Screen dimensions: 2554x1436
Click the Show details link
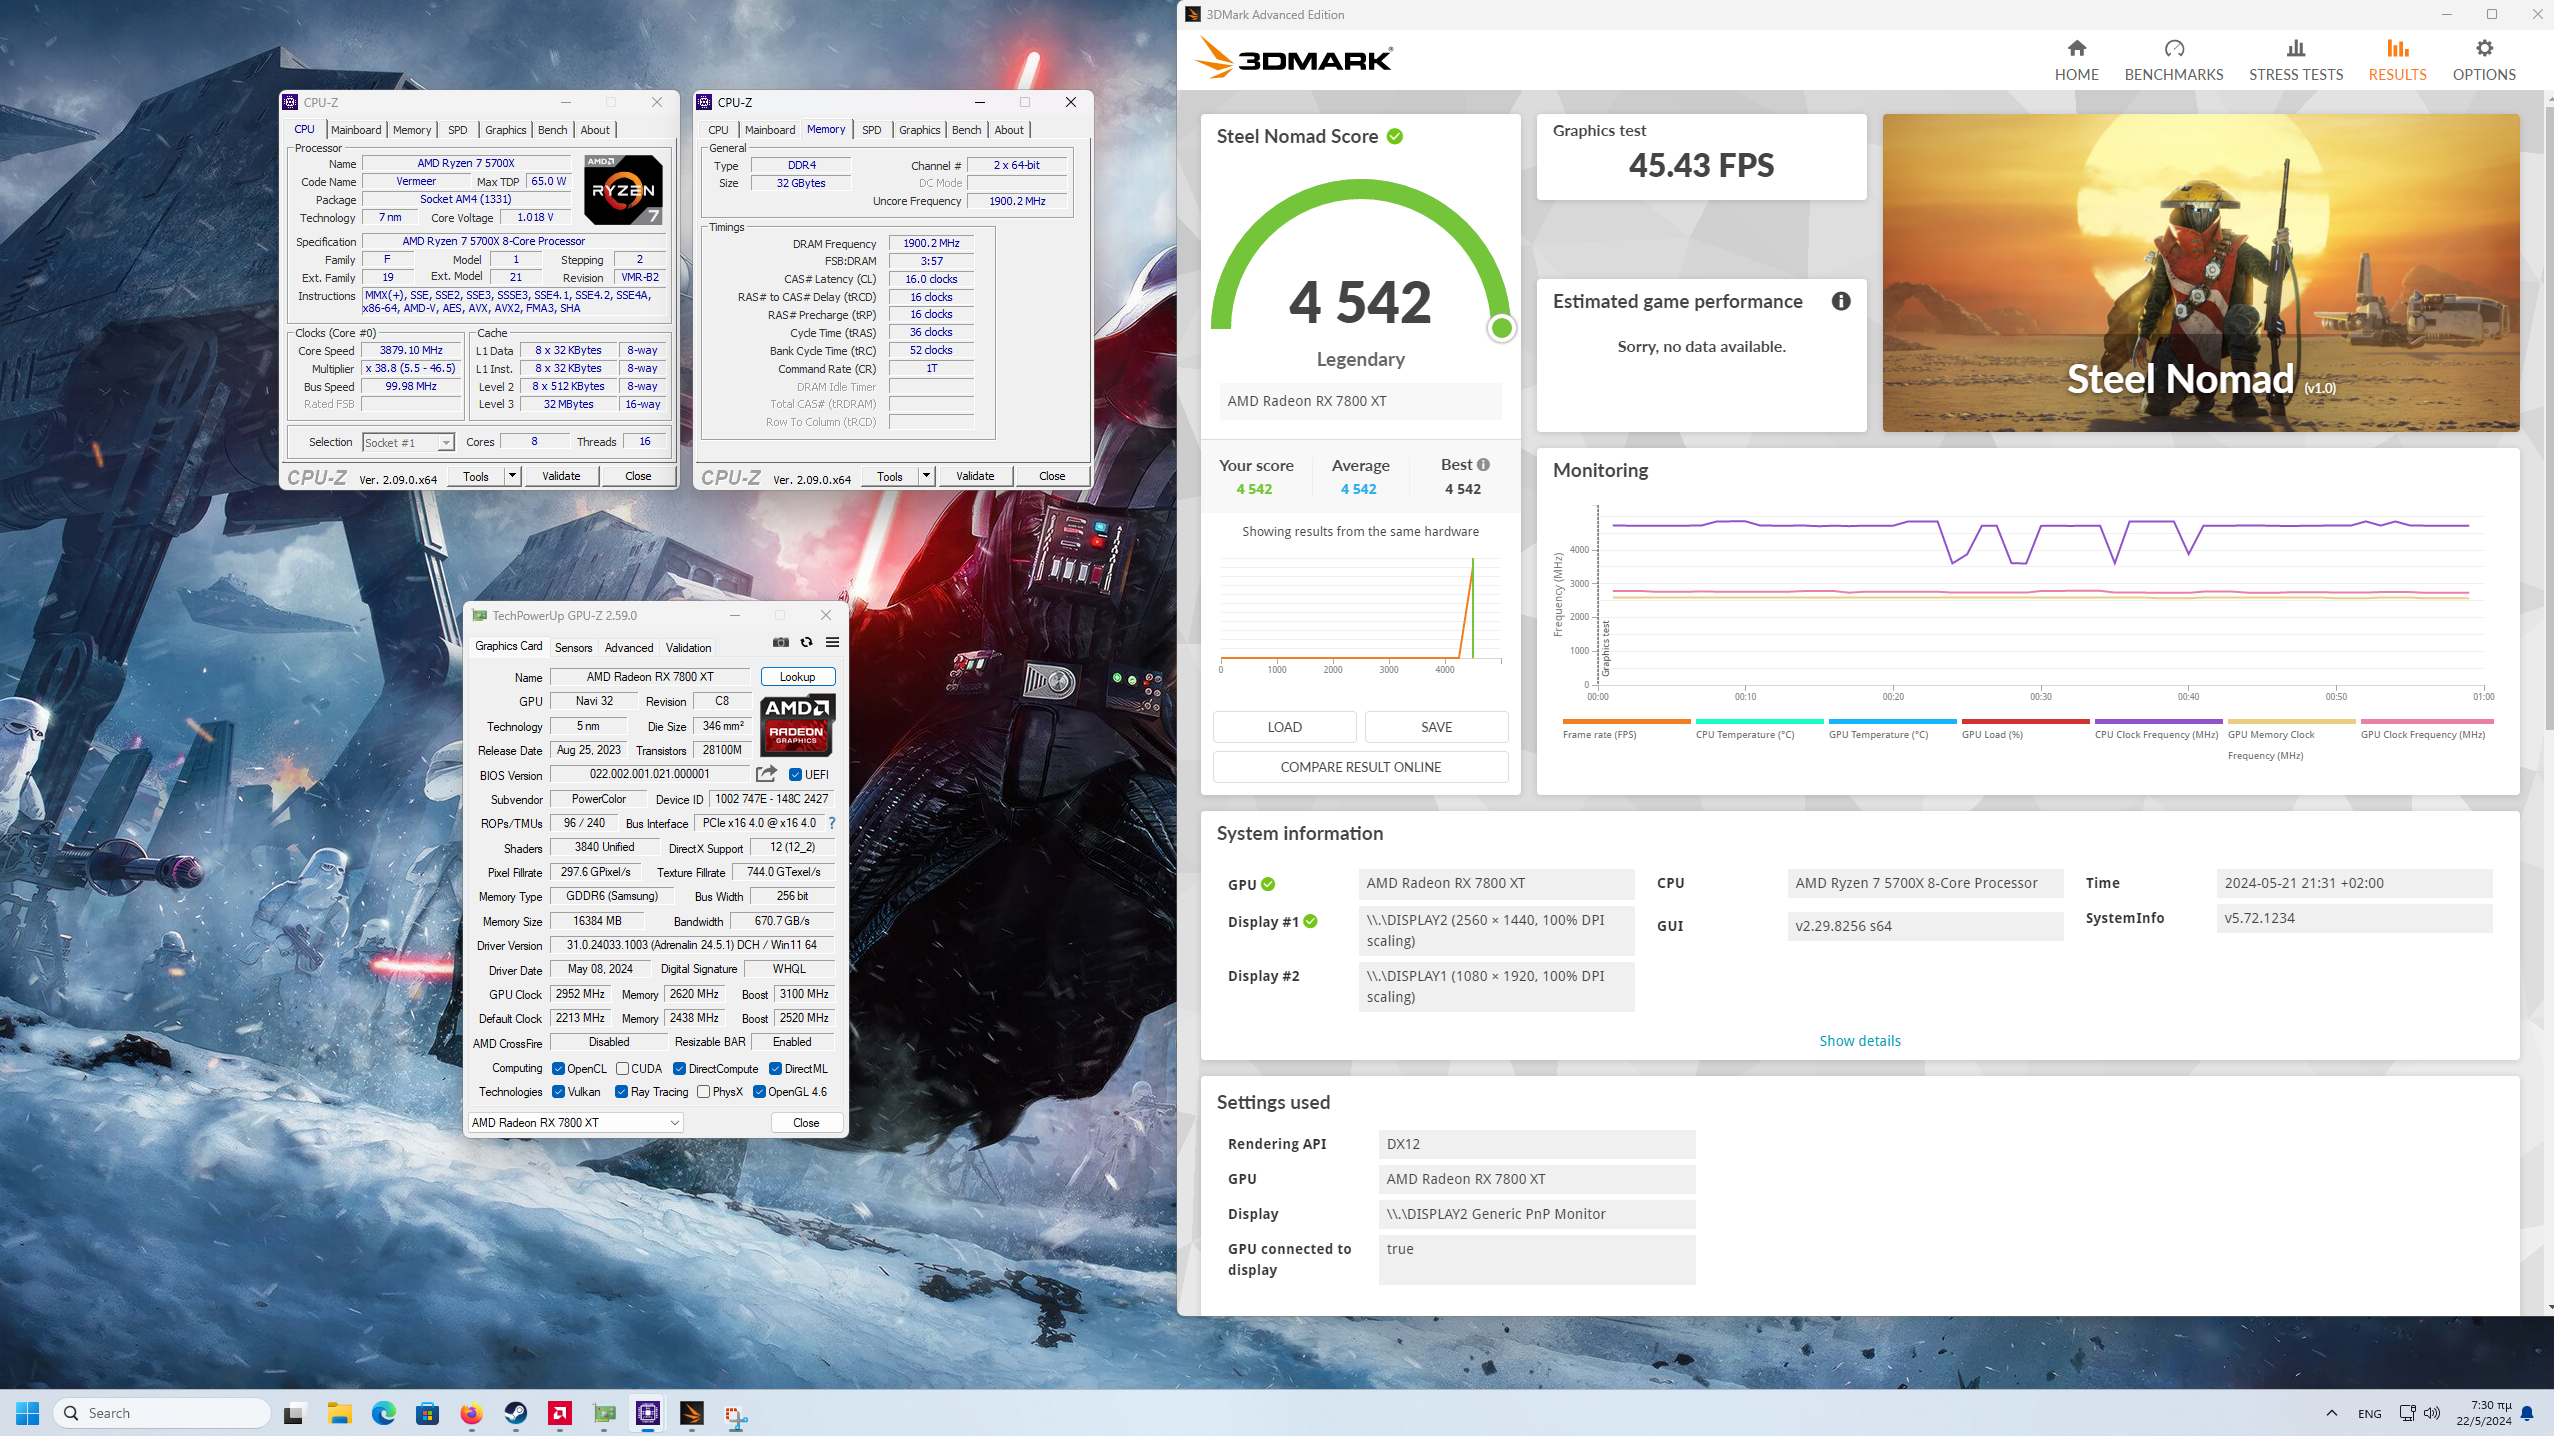1859,1041
